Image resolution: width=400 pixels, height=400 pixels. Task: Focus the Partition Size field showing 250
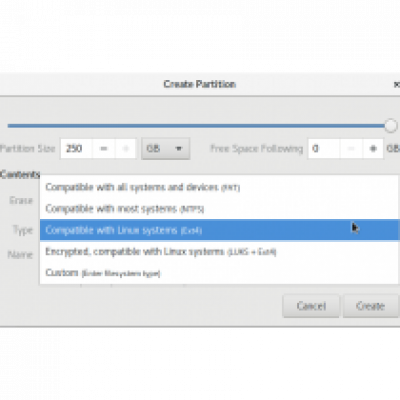click(76, 148)
